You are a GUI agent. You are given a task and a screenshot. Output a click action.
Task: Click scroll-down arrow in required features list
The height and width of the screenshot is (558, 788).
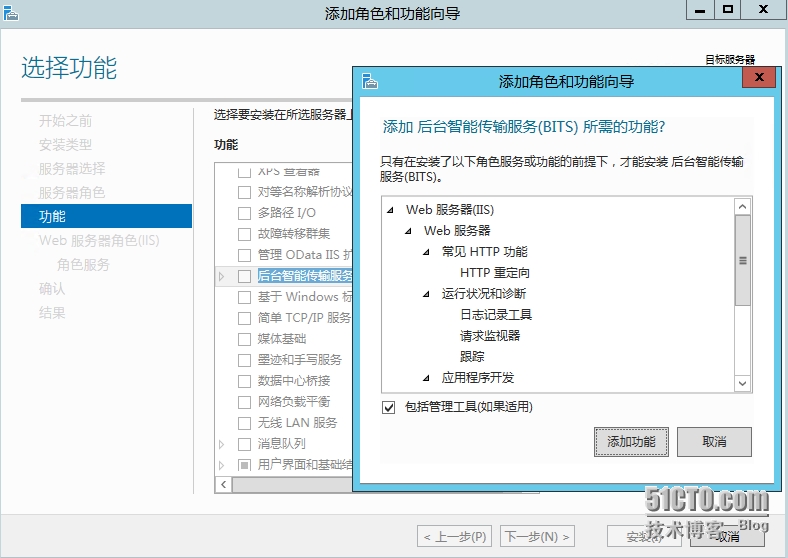tap(743, 384)
